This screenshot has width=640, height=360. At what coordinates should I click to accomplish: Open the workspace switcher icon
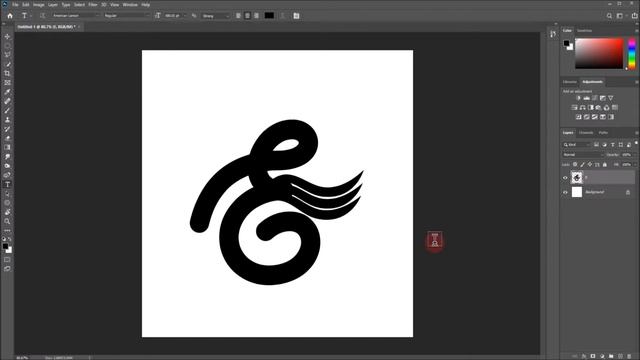click(x=620, y=16)
